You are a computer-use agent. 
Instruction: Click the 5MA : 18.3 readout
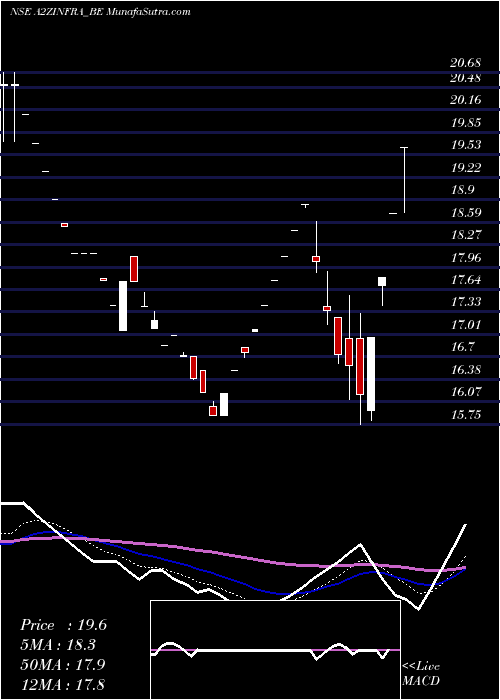58,645
